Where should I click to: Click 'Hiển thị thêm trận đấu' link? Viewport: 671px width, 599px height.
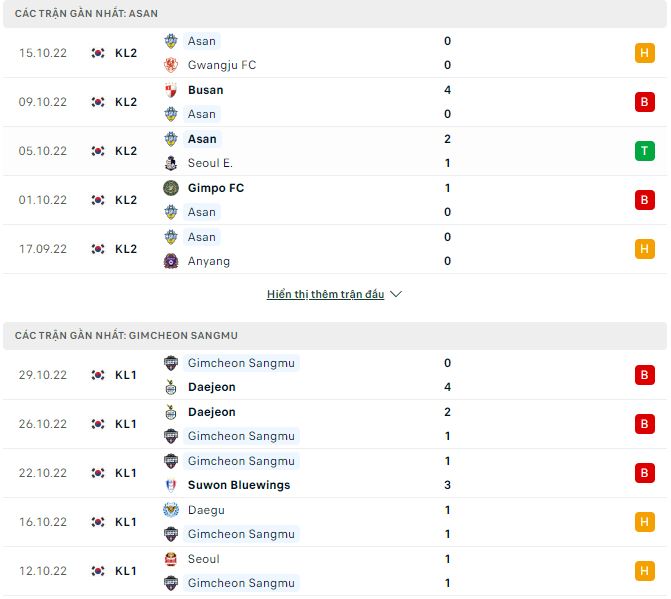(325, 295)
